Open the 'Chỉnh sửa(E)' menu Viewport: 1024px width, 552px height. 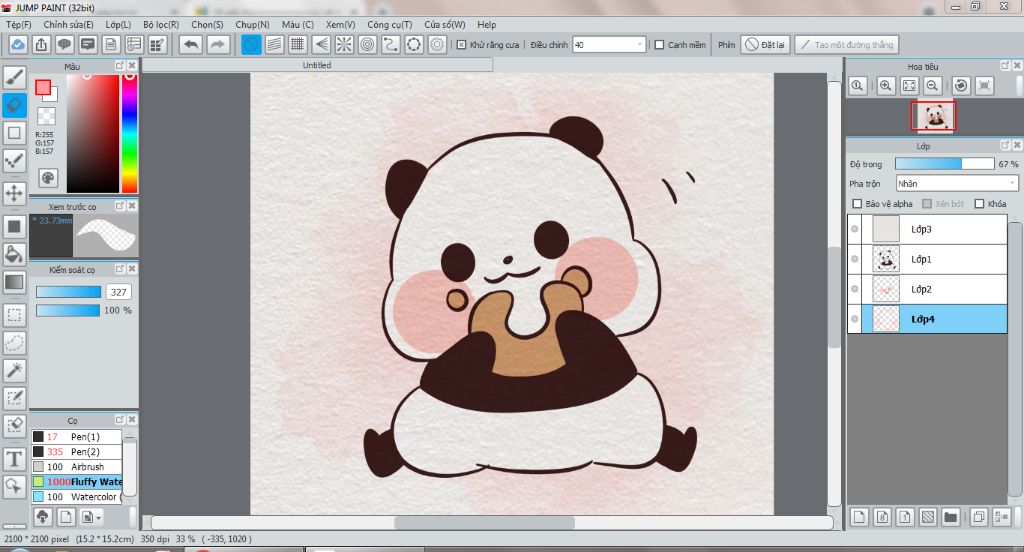pos(69,24)
